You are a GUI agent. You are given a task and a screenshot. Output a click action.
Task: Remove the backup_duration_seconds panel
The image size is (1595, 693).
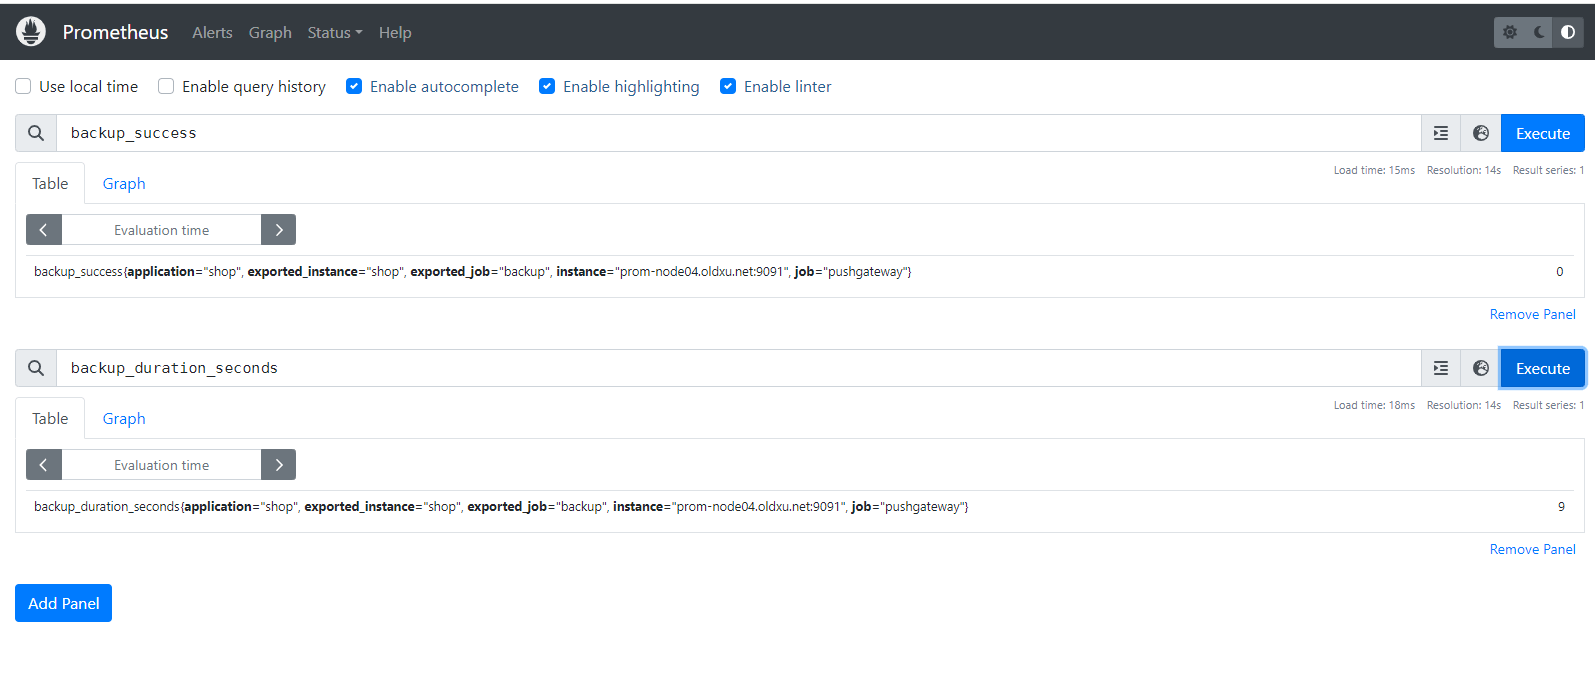click(1532, 549)
